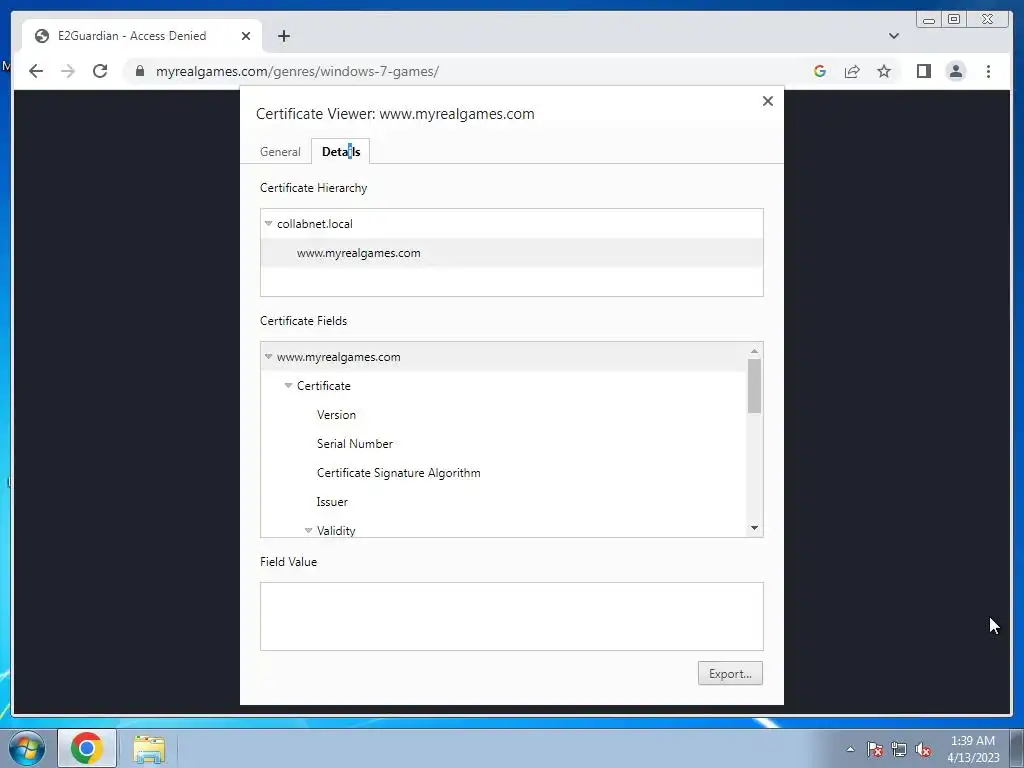Reload the page with the refresh icon

click(x=100, y=71)
